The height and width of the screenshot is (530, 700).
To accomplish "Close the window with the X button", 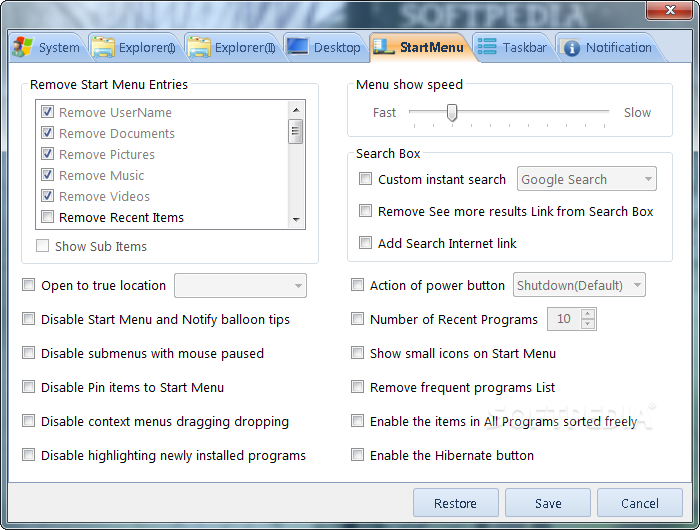I will tap(669, 10).
